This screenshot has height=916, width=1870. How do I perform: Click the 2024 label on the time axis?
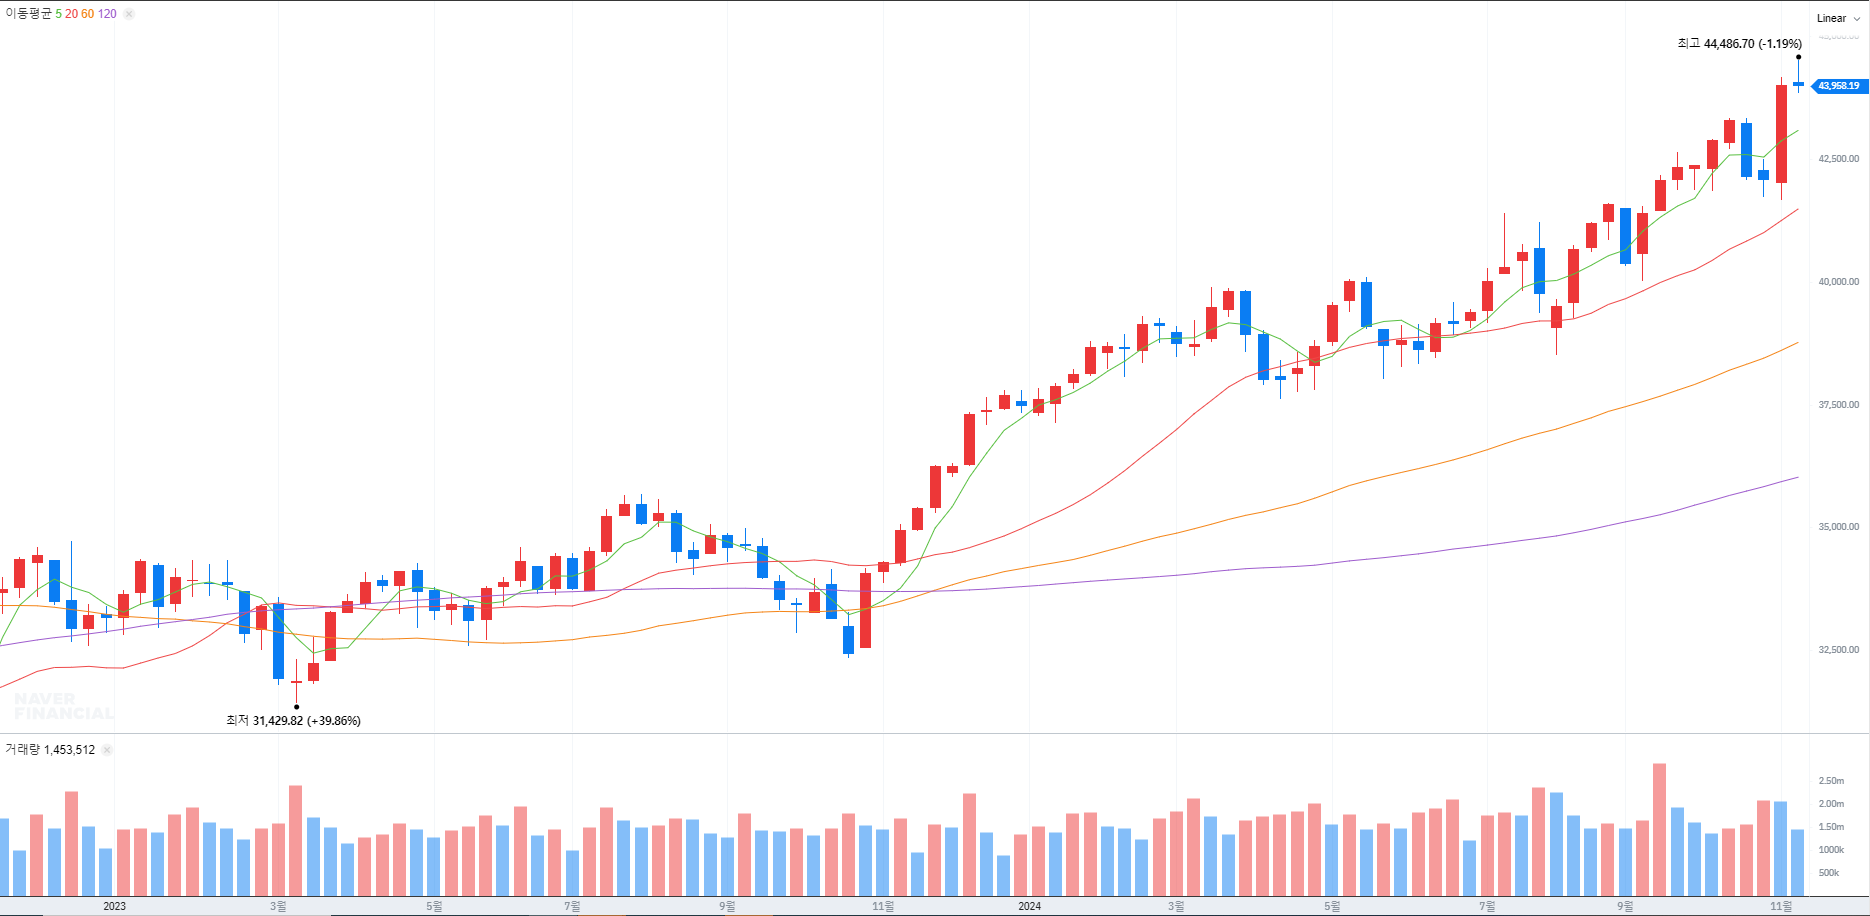click(1029, 906)
